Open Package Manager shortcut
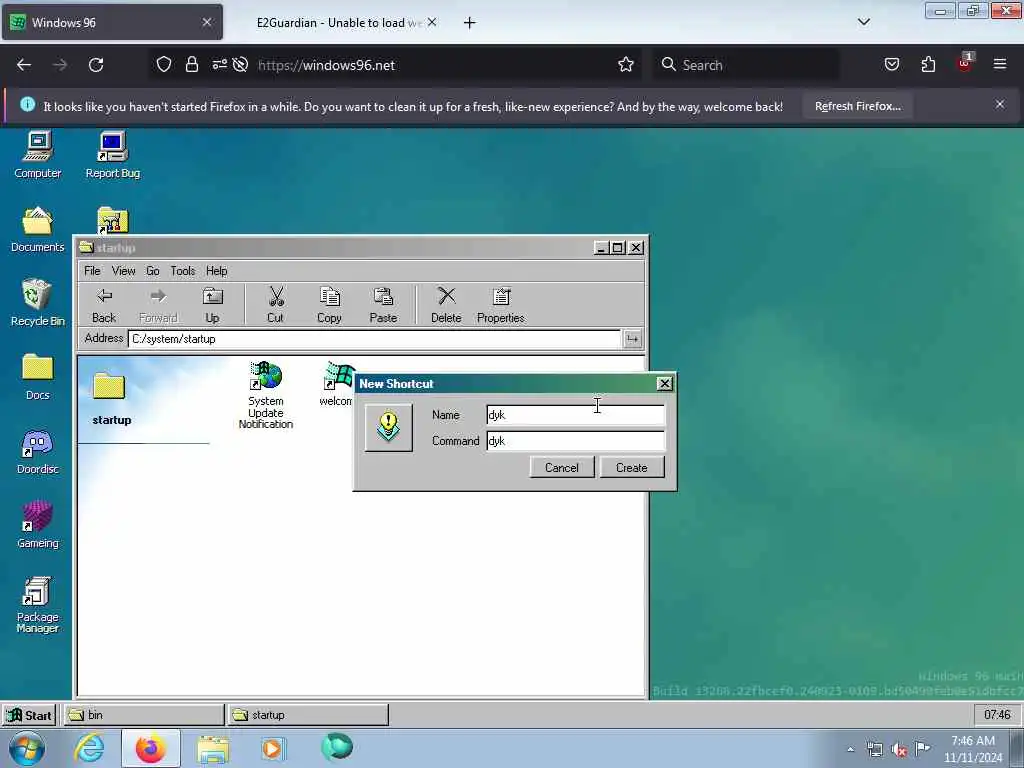The height and width of the screenshot is (768, 1024). [38, 605]
